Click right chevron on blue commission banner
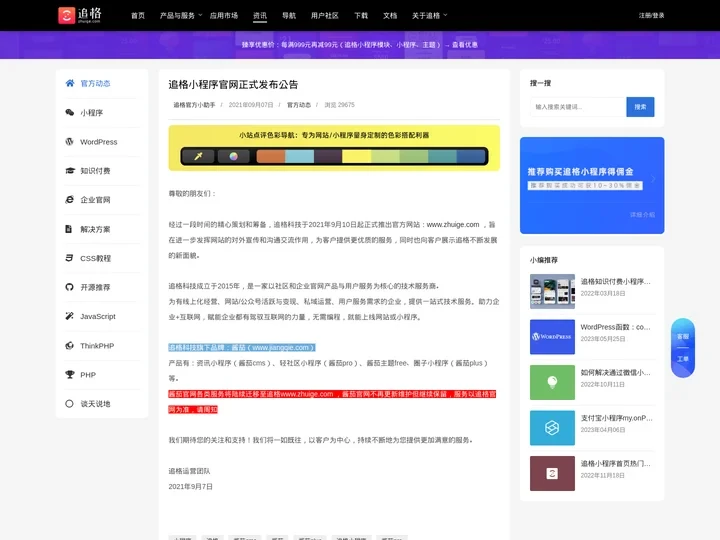Image resolution: width=720 pixels, height=540 pixels. (653, 179)
